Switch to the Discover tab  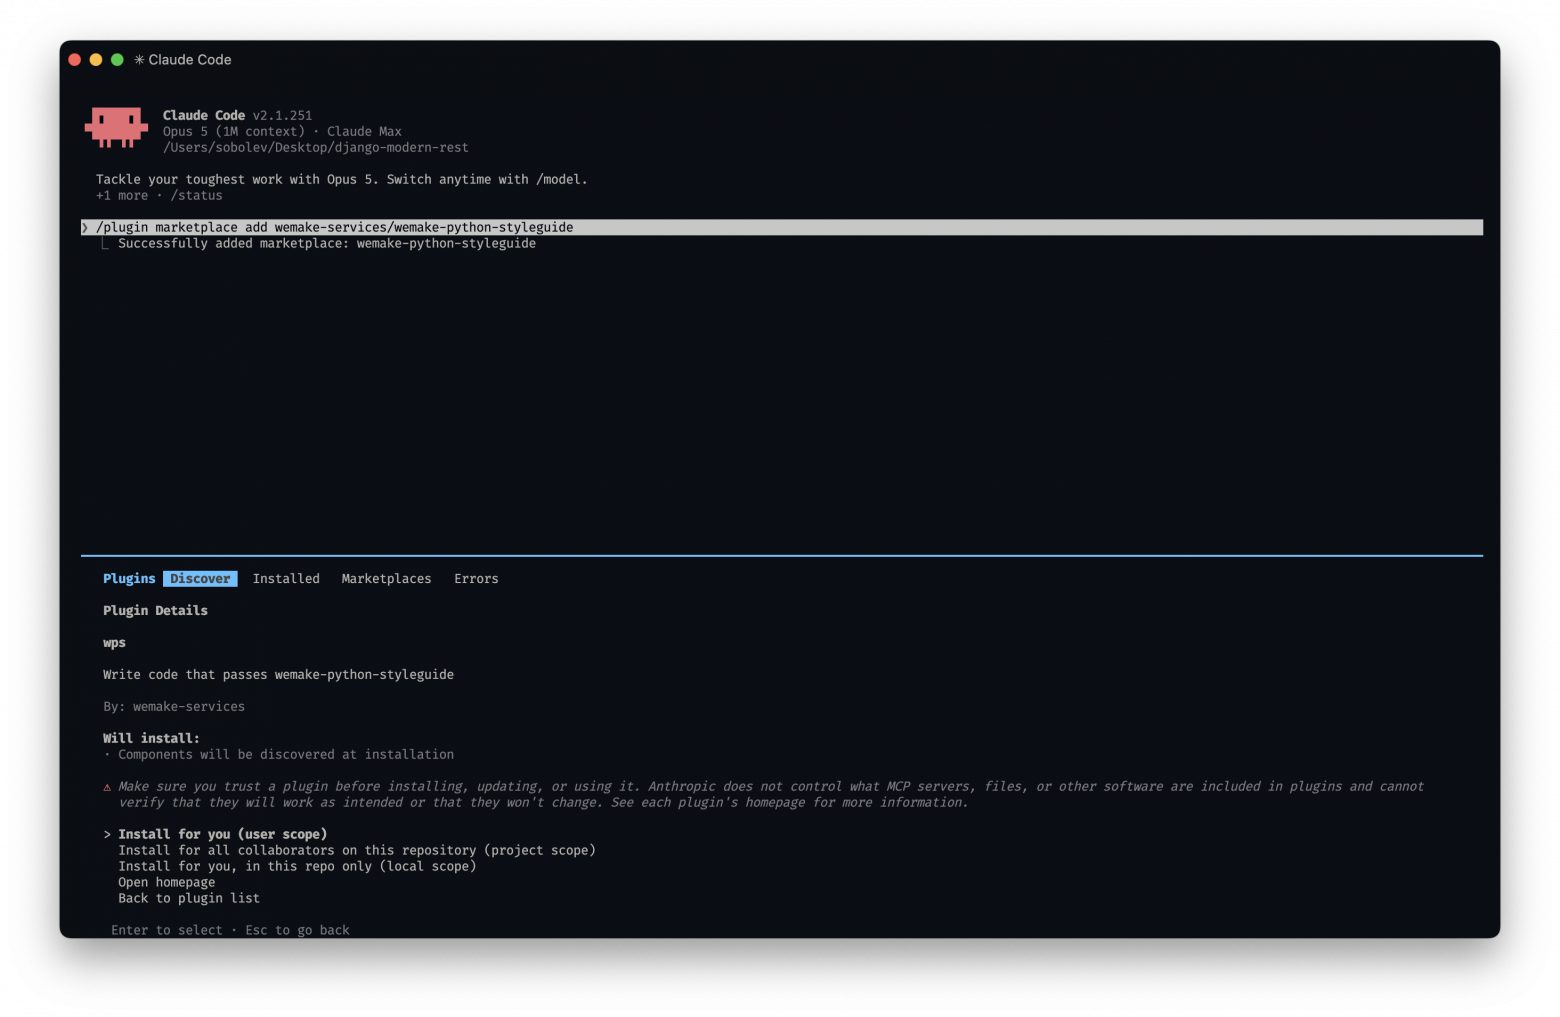(200, 579)
